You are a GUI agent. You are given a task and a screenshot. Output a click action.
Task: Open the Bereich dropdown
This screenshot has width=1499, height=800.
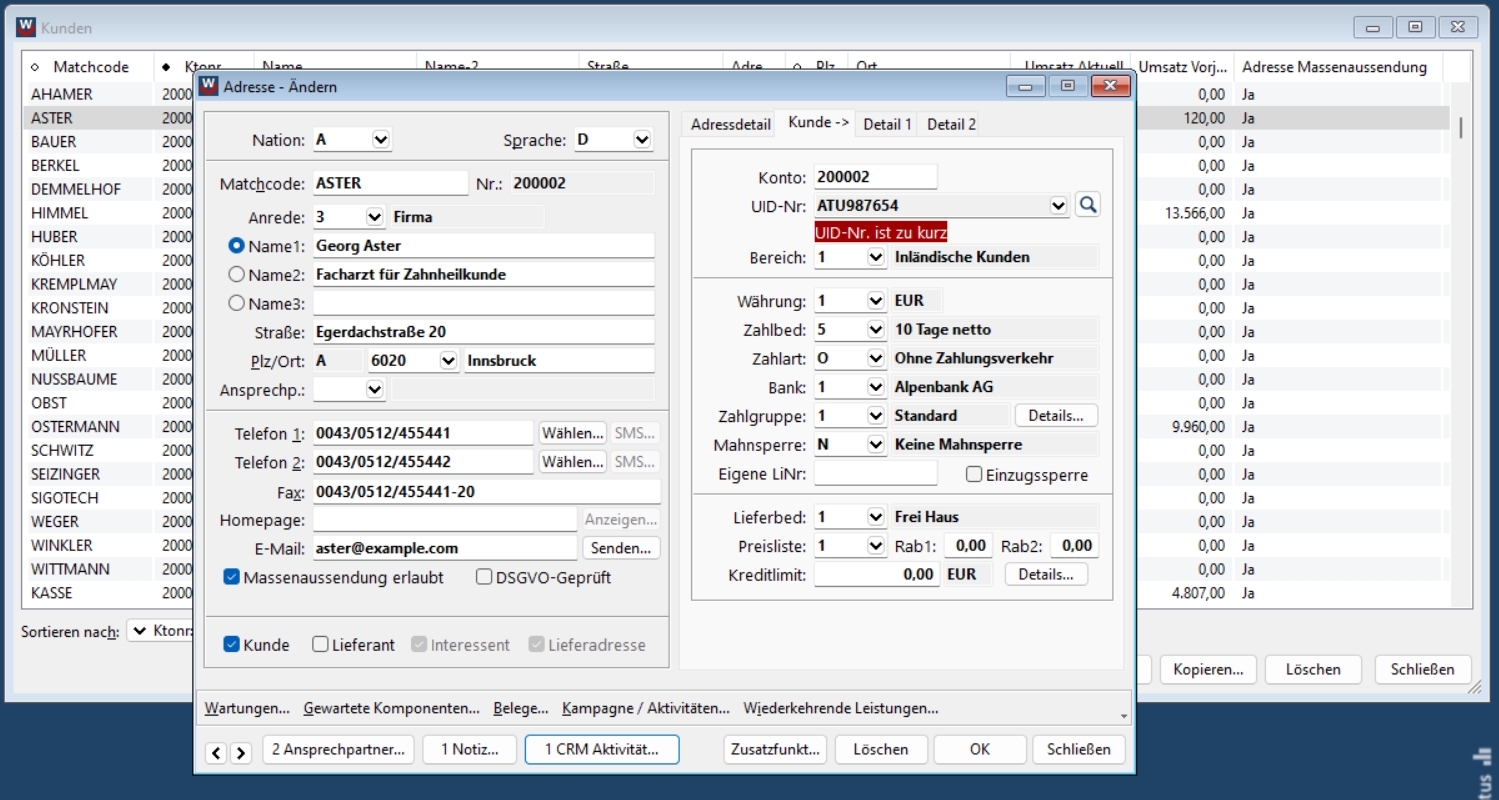coord(876,257)
